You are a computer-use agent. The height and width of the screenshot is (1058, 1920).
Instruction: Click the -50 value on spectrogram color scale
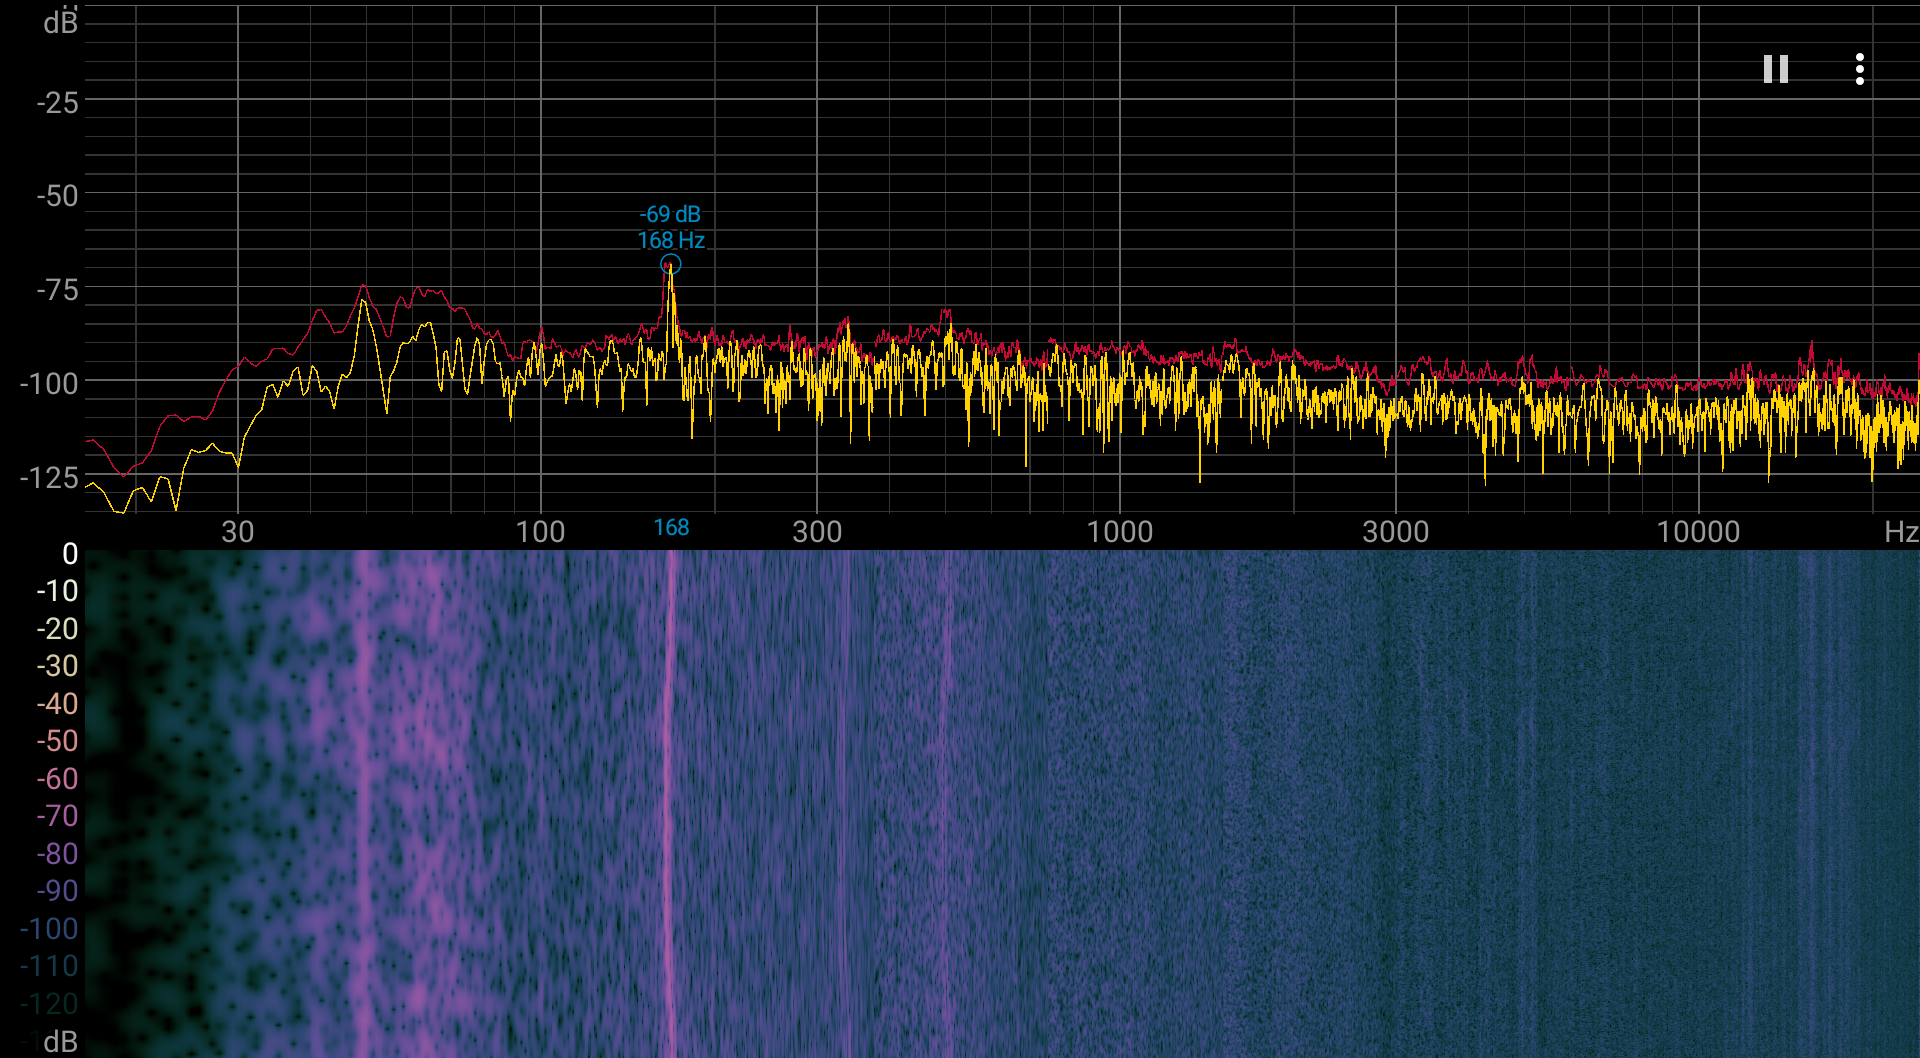pyautogui.click(x=57, y=741)
